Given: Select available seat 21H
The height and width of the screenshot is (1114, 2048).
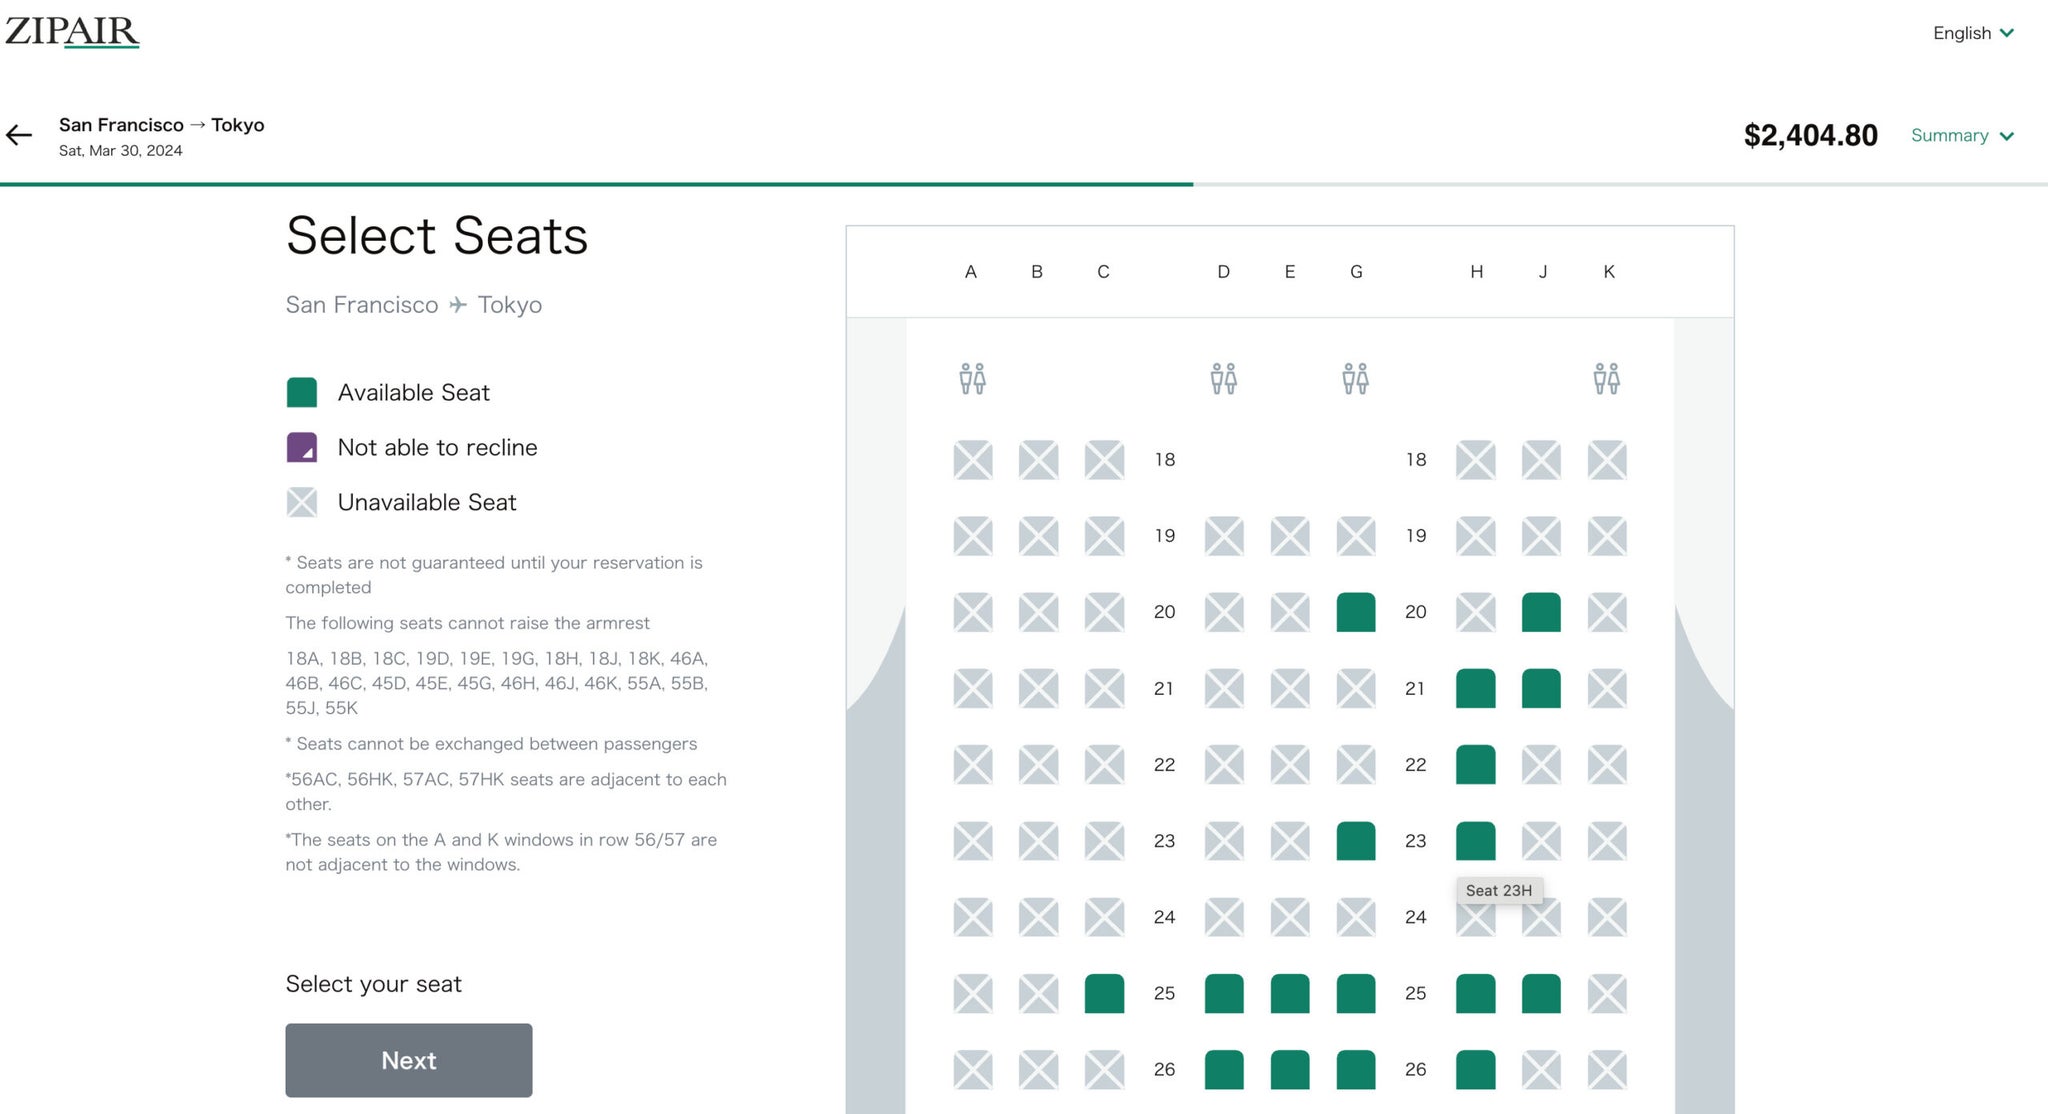Looking at the screenshot, I should click(x=1475, y=688).
